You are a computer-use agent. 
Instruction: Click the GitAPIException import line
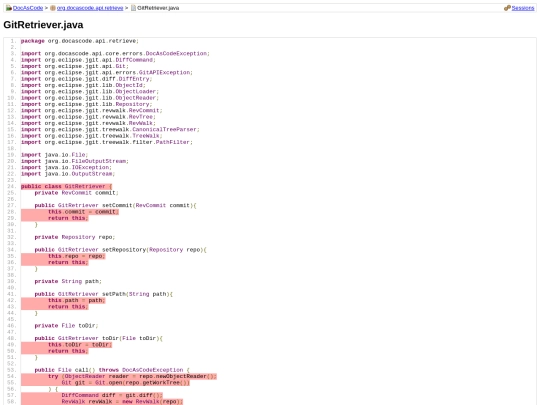(107, 73)
